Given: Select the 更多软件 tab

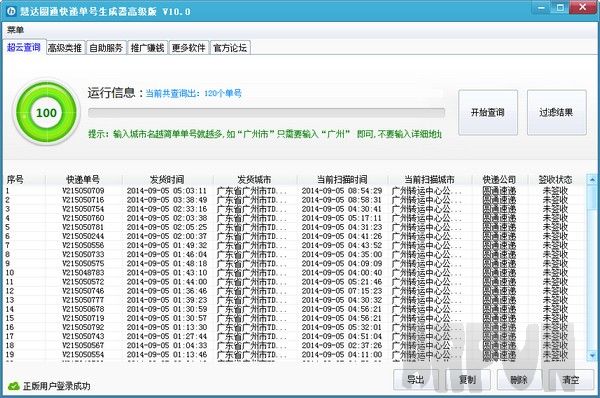Looking at the screenshot, I should (x=189, y=48).
